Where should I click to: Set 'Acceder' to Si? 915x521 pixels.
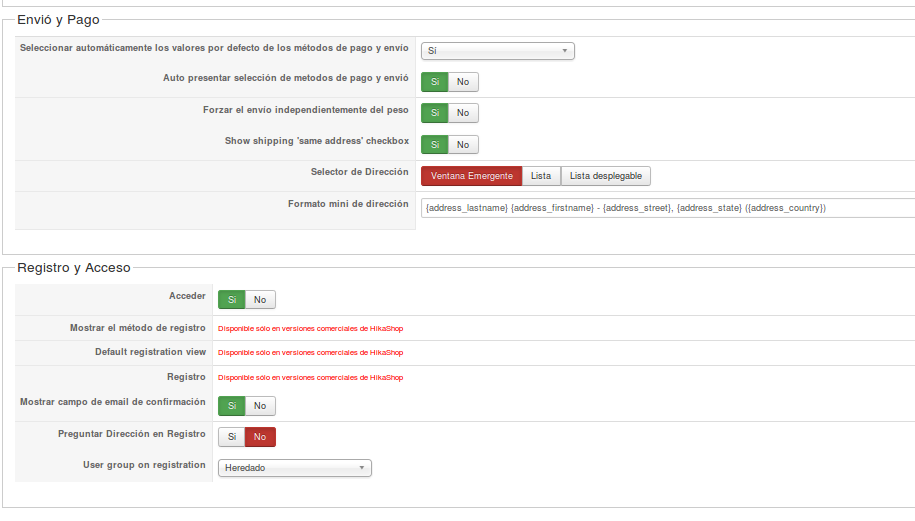point(232,299)
